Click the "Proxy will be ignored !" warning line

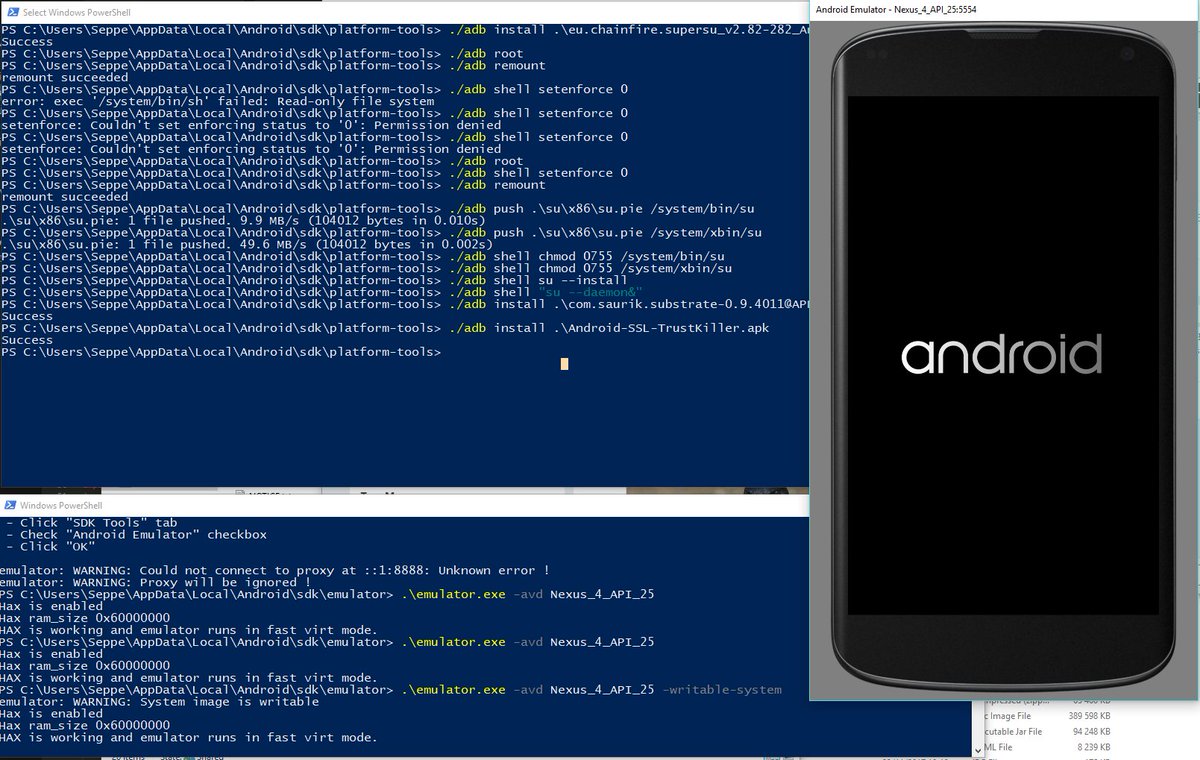pos(155,582)
